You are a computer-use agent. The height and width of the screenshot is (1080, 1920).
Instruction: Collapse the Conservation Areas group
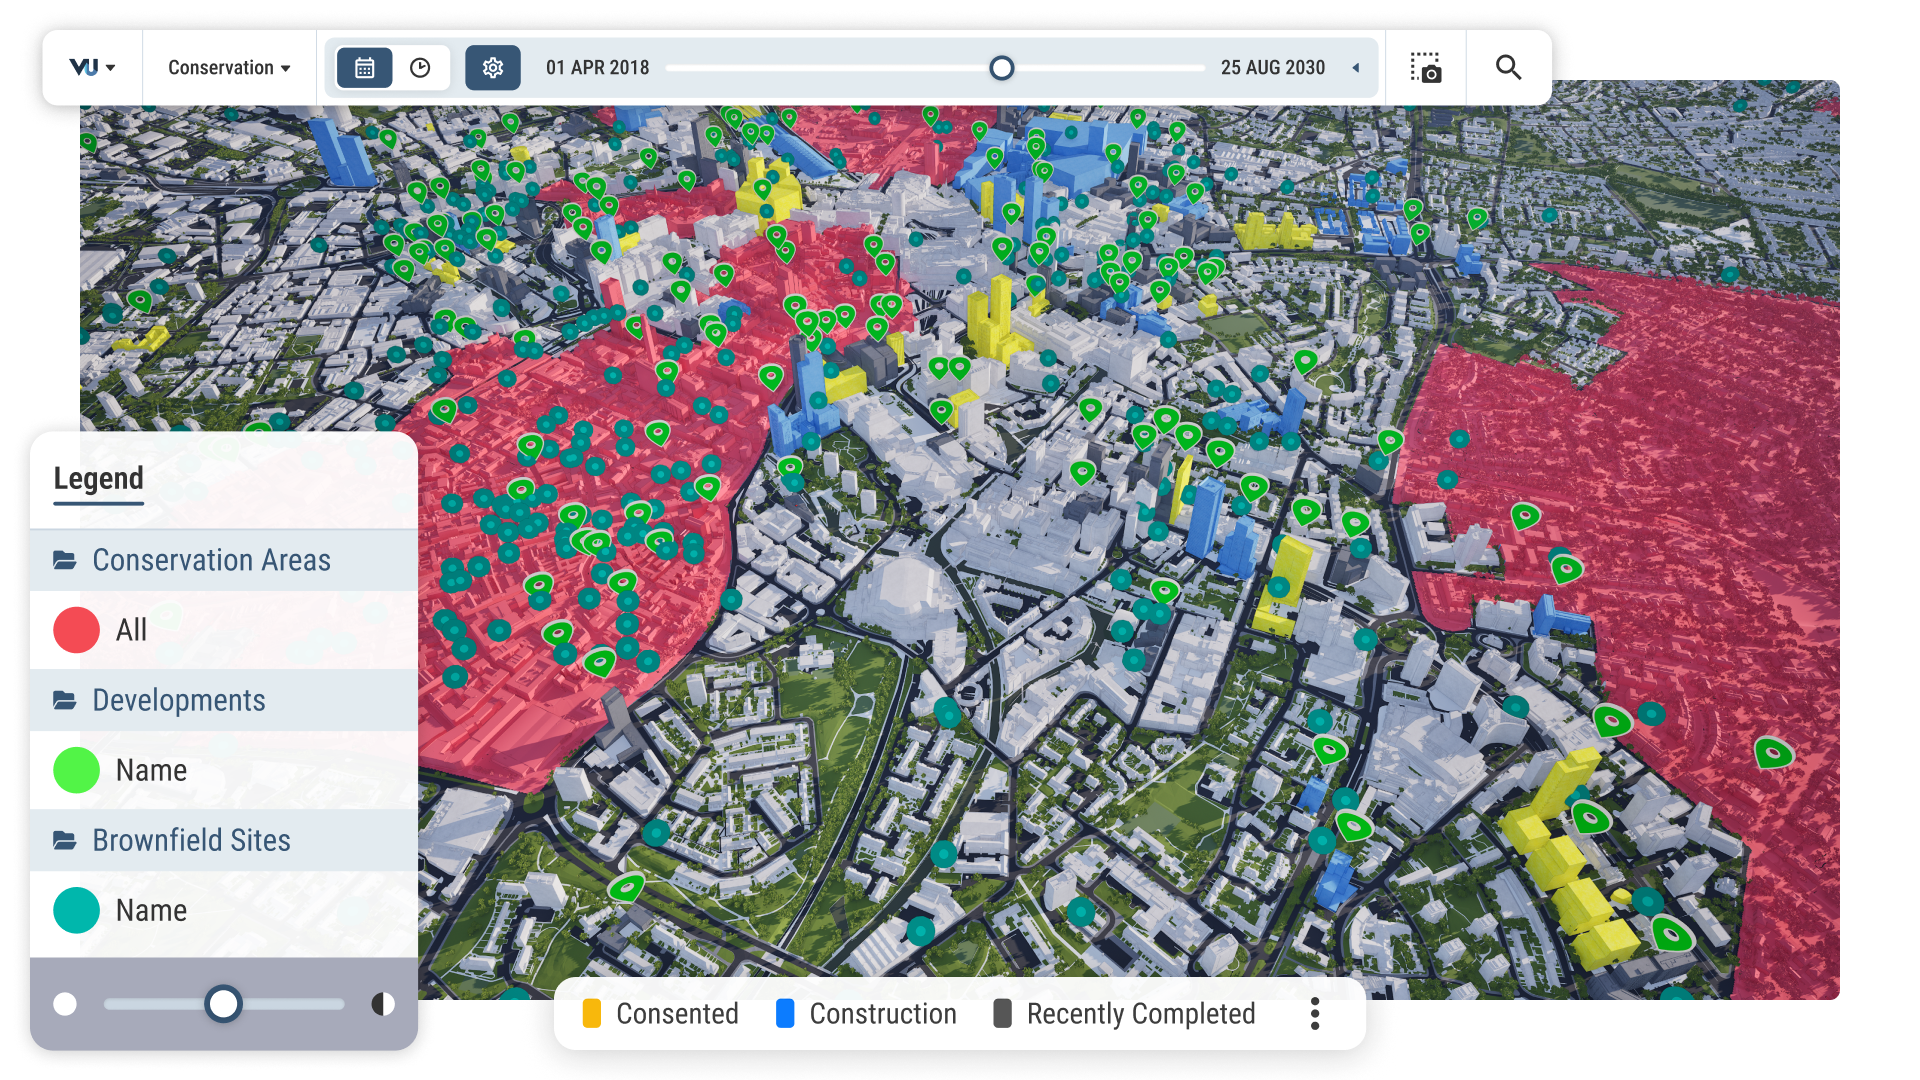224,560
